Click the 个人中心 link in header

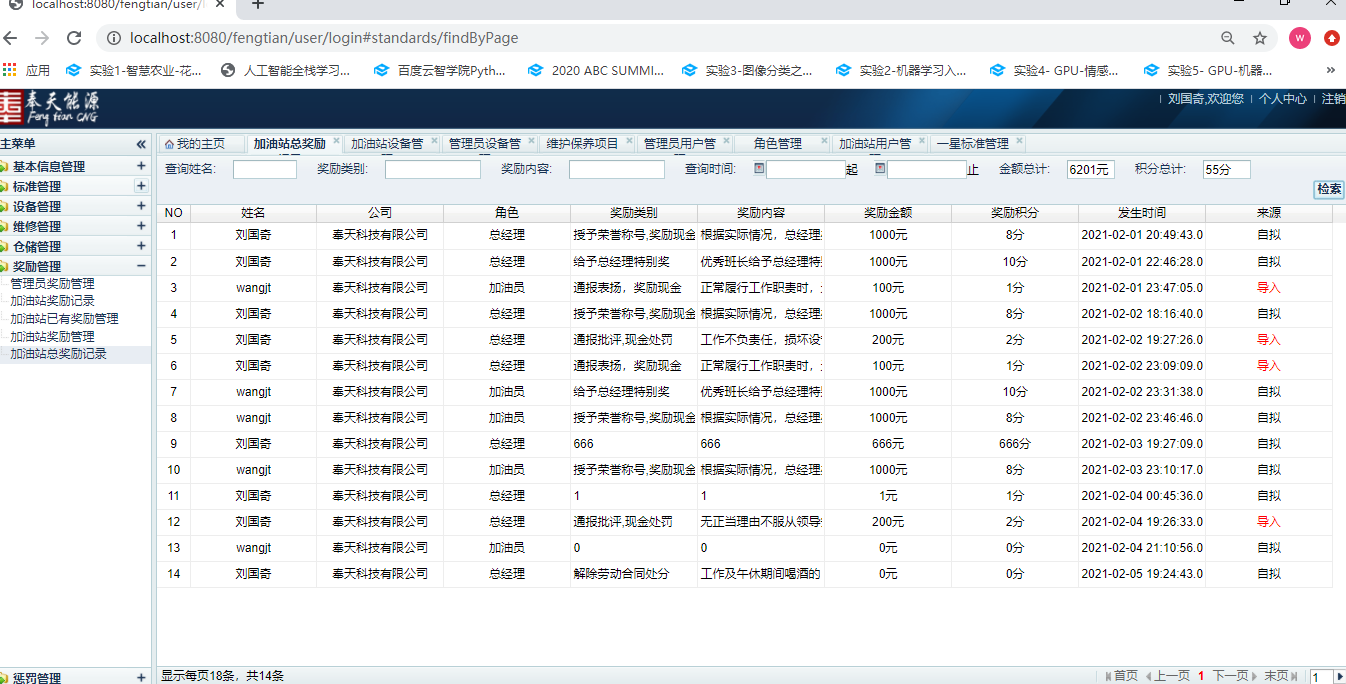(1282, 99)
